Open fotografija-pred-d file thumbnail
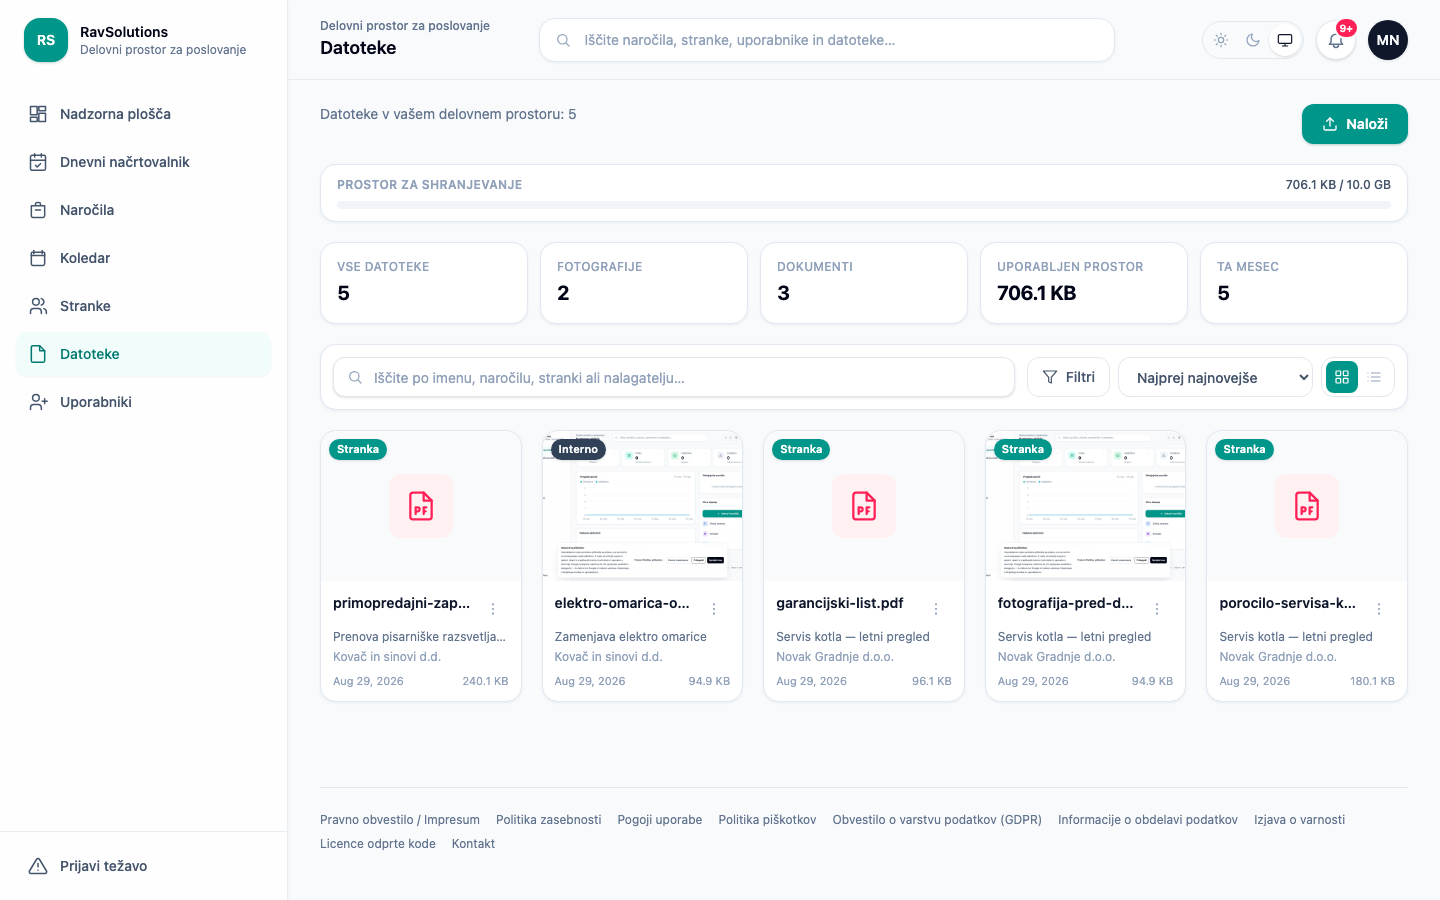The width and height of the screenshot is (1440, 900). point(1085,506)
